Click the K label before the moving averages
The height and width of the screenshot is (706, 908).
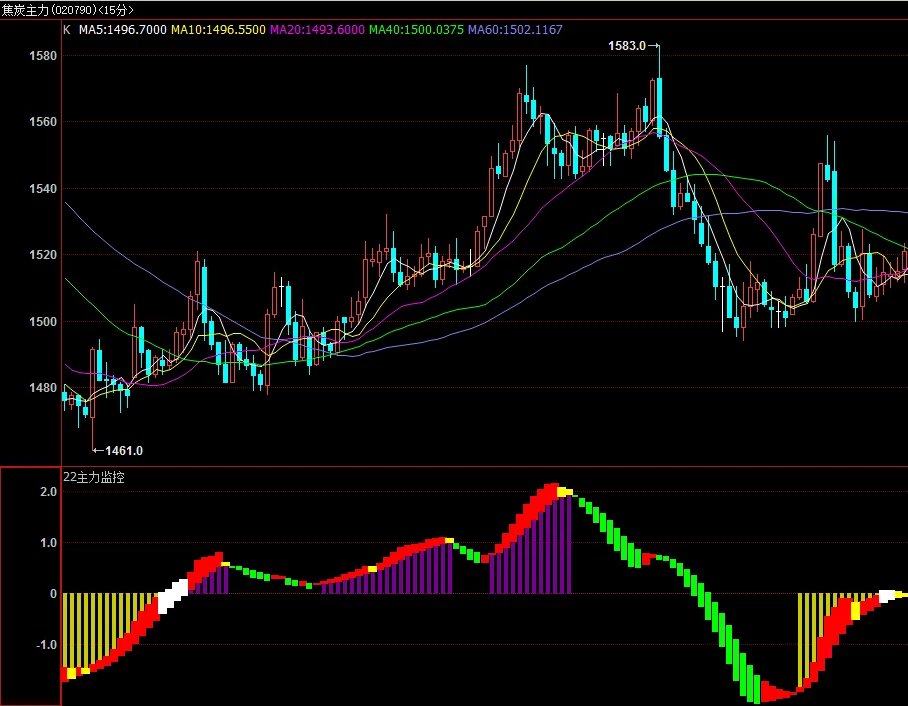click(x=67, y=30)
